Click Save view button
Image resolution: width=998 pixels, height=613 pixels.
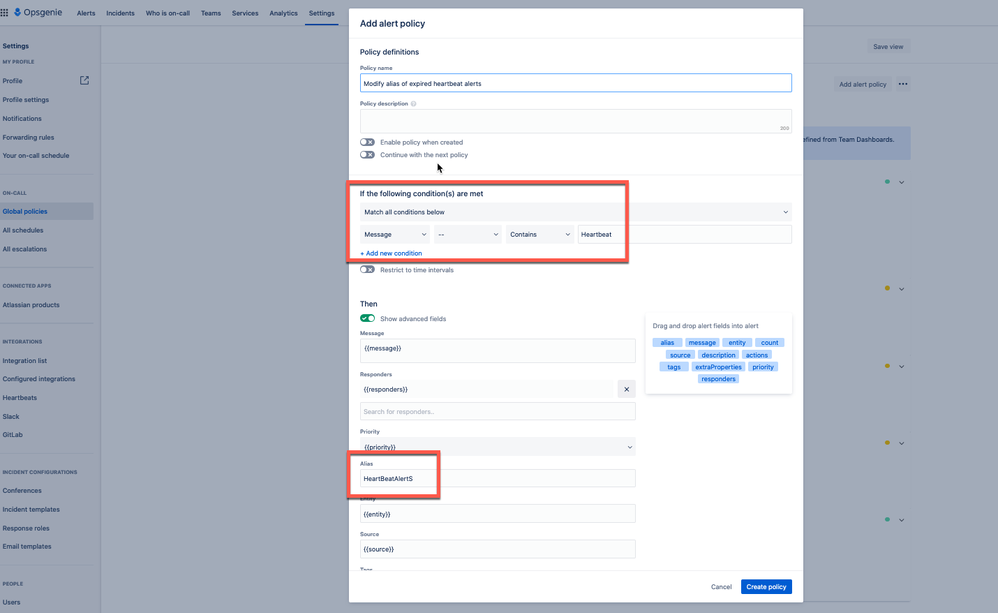(x=888, y=46)
